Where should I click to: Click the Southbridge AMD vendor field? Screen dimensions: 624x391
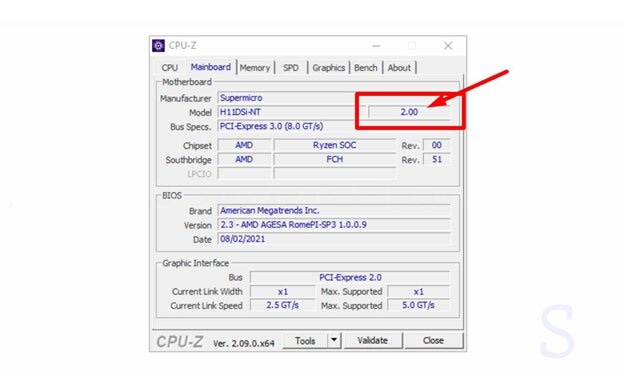tap(244, 160)
